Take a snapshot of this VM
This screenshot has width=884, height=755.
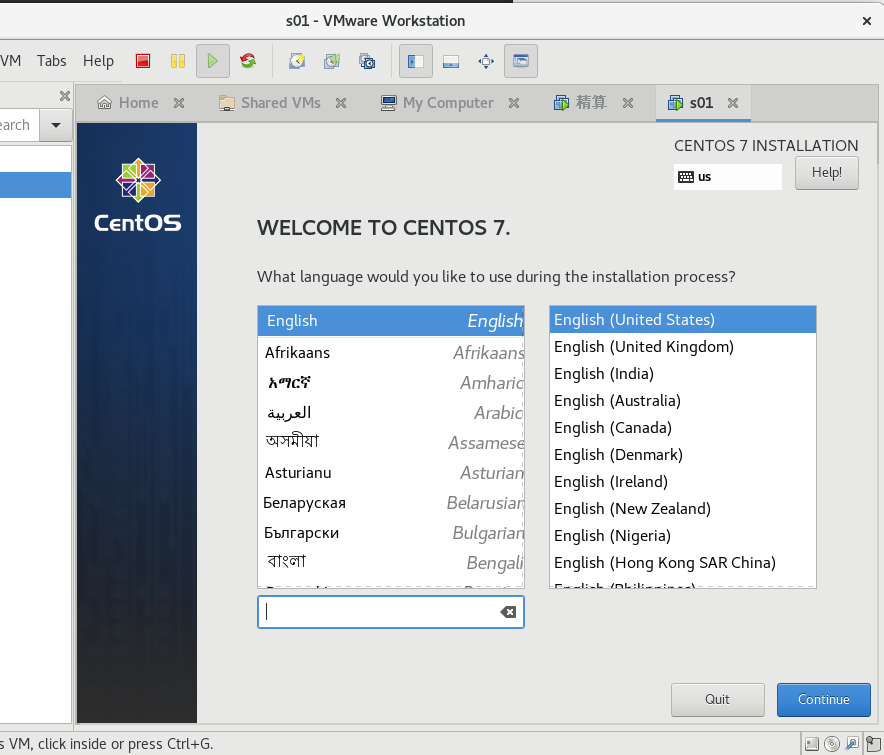click(295, 61)
